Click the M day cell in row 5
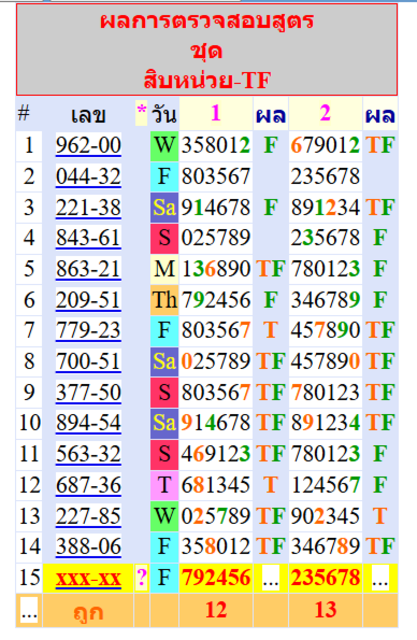 pos(164,269)
